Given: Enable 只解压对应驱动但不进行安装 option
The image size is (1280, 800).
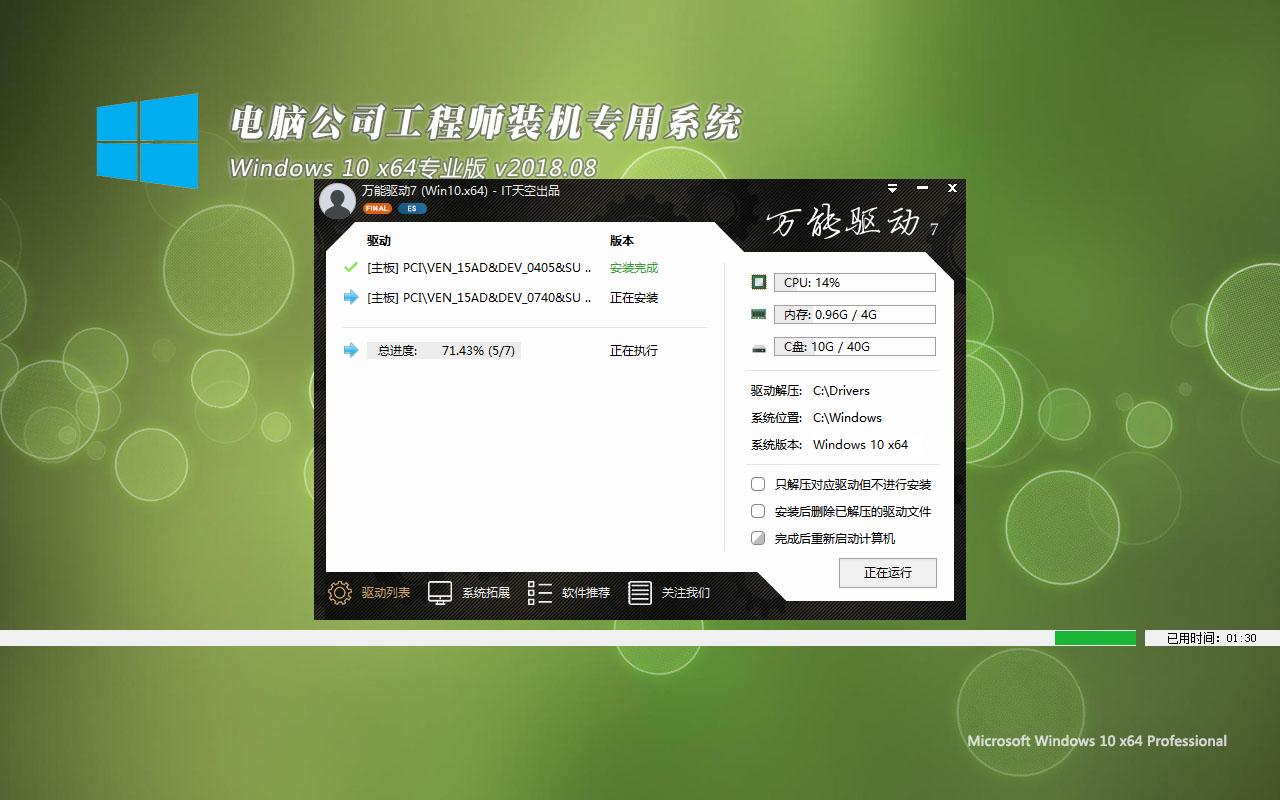Looking at the screenshot, I should click(x=757, y=484).
